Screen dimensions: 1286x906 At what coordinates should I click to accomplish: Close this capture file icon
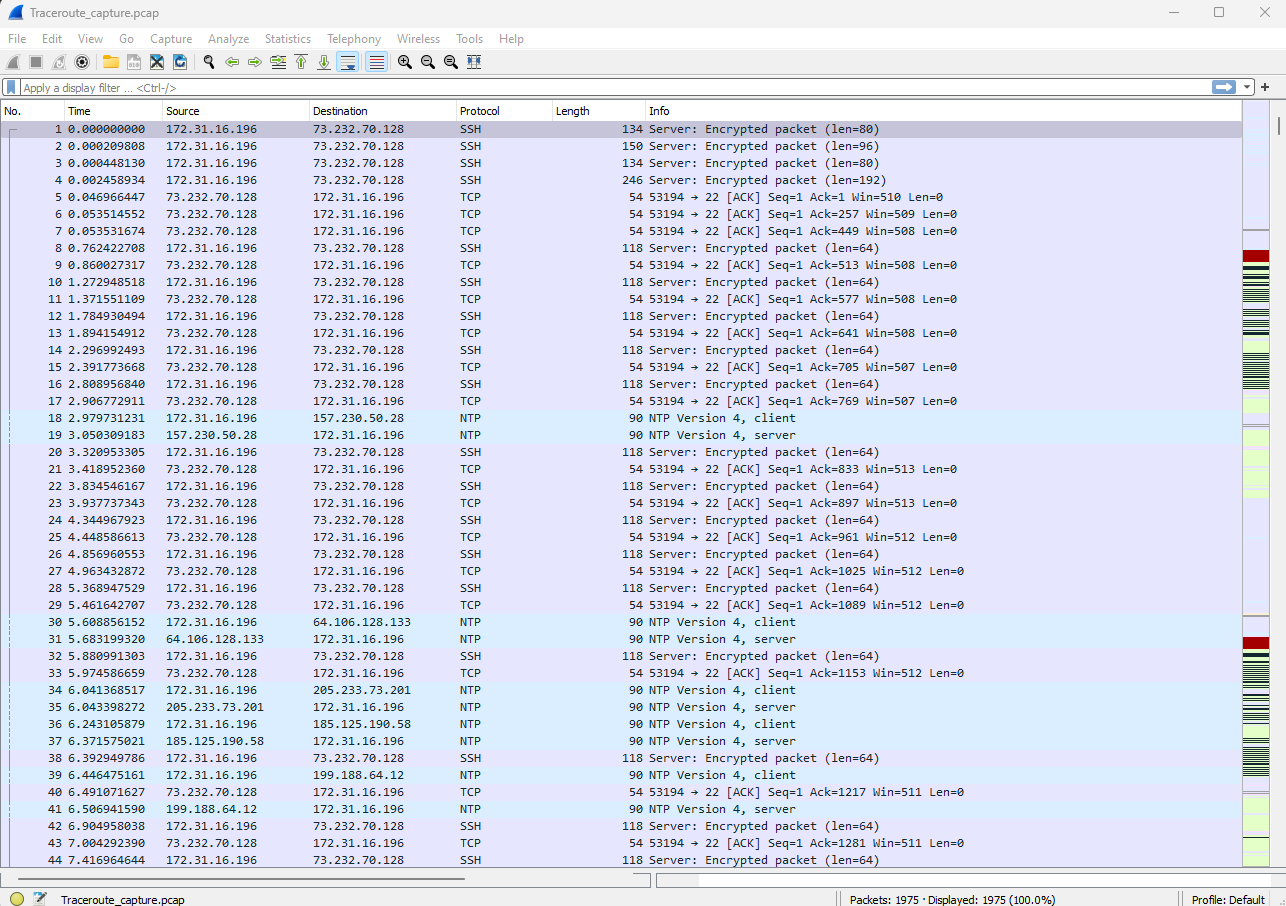[x=157, y=62]
